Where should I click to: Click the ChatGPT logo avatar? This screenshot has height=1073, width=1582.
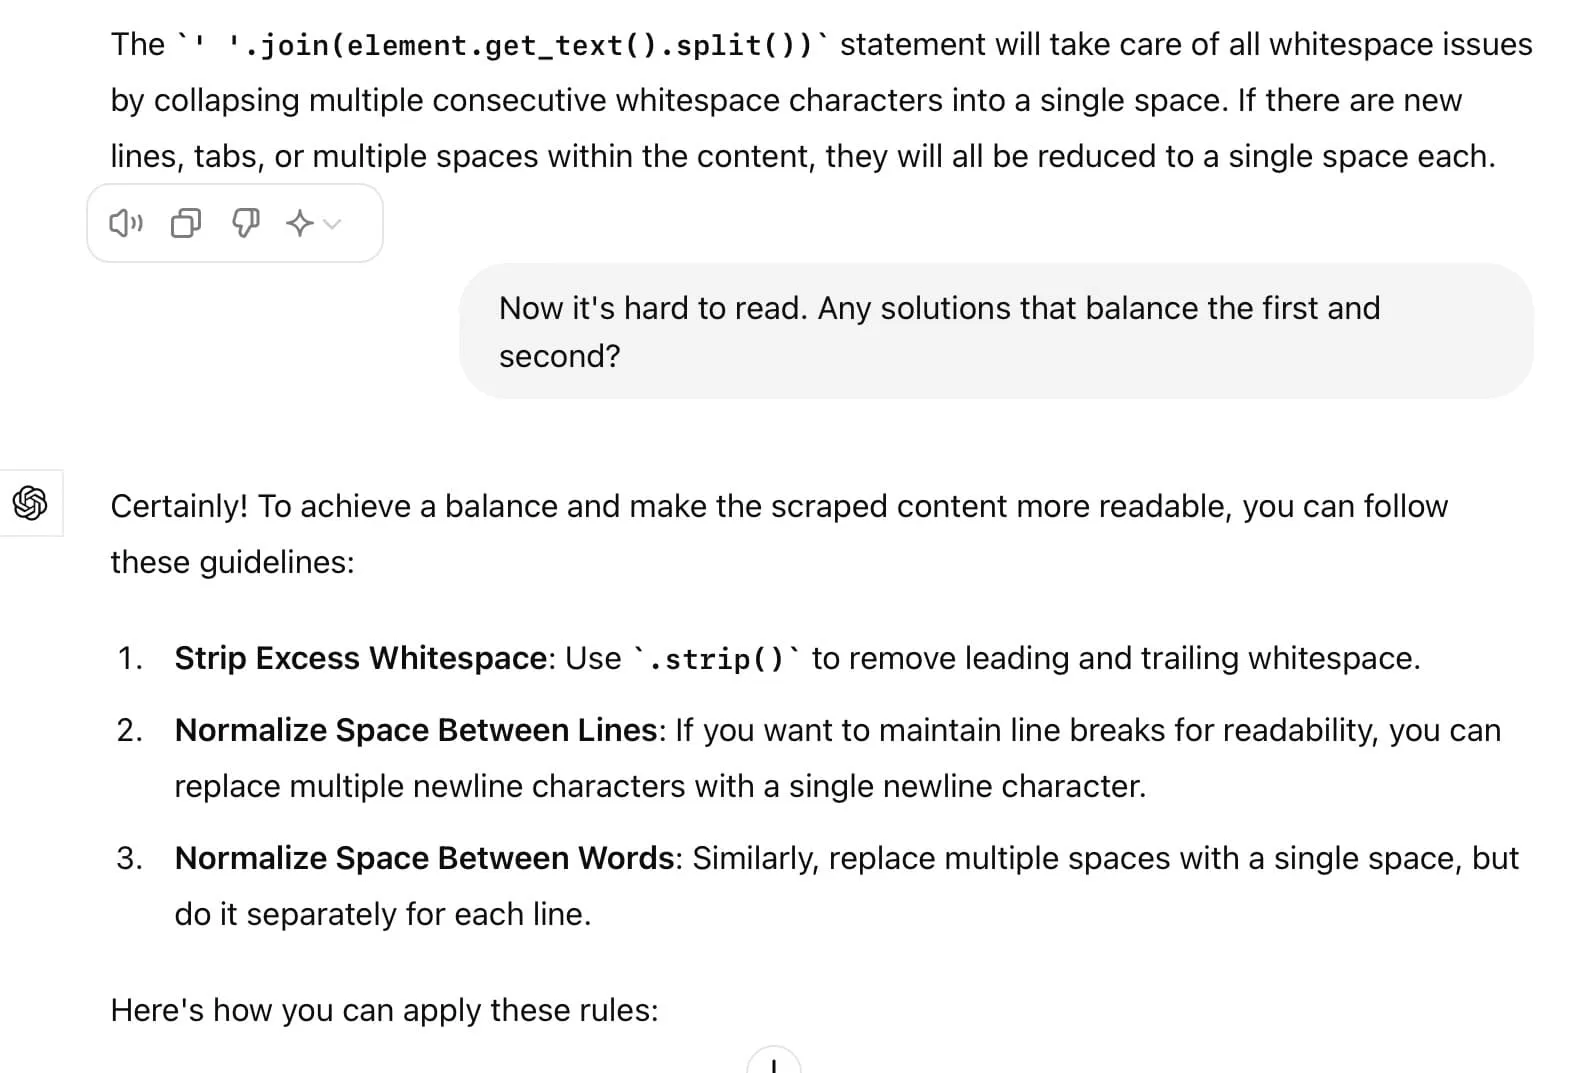[x=31, y=503]
